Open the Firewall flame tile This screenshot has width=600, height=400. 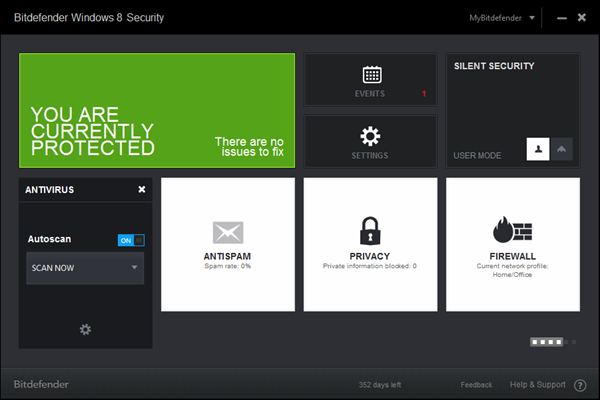[513, 244]
